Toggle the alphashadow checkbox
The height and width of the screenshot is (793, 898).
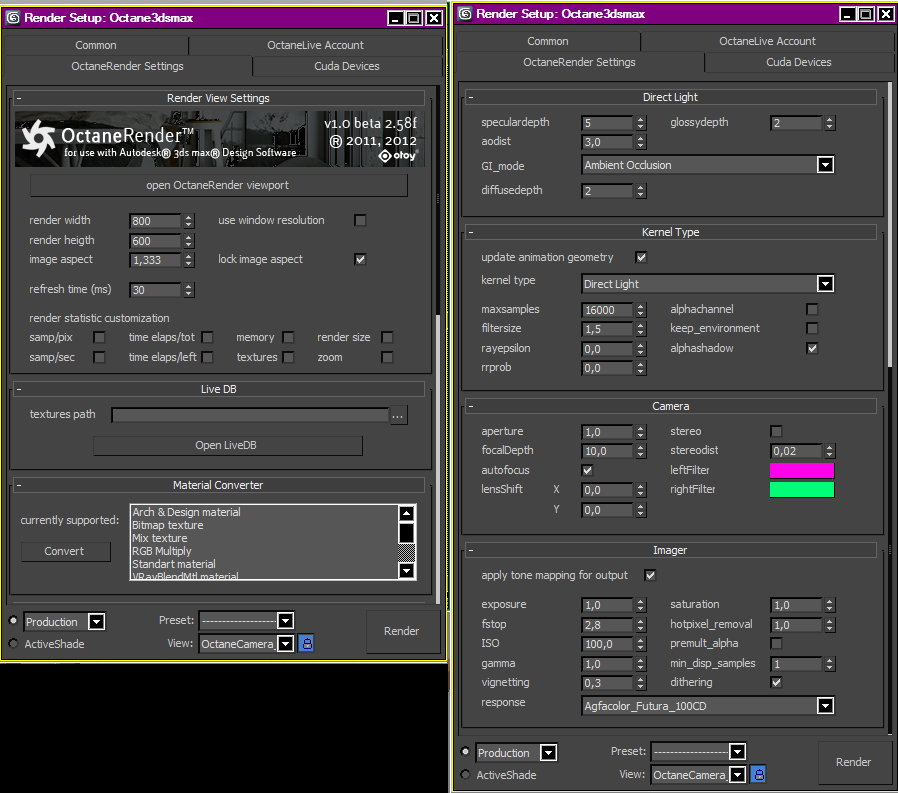tap(812, 348)
